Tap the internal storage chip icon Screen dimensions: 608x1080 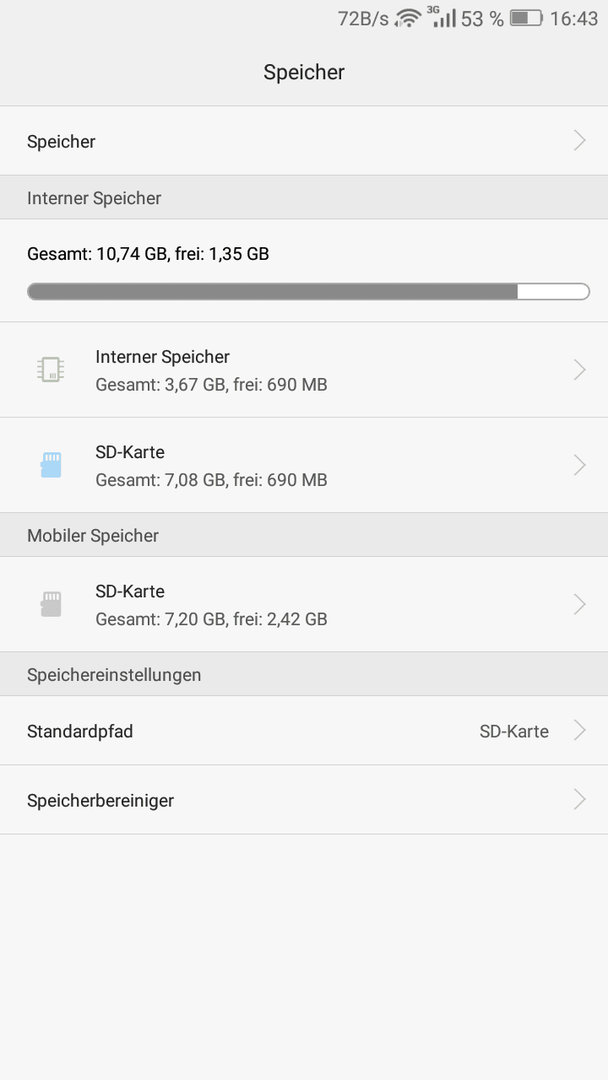pos(51,370)
